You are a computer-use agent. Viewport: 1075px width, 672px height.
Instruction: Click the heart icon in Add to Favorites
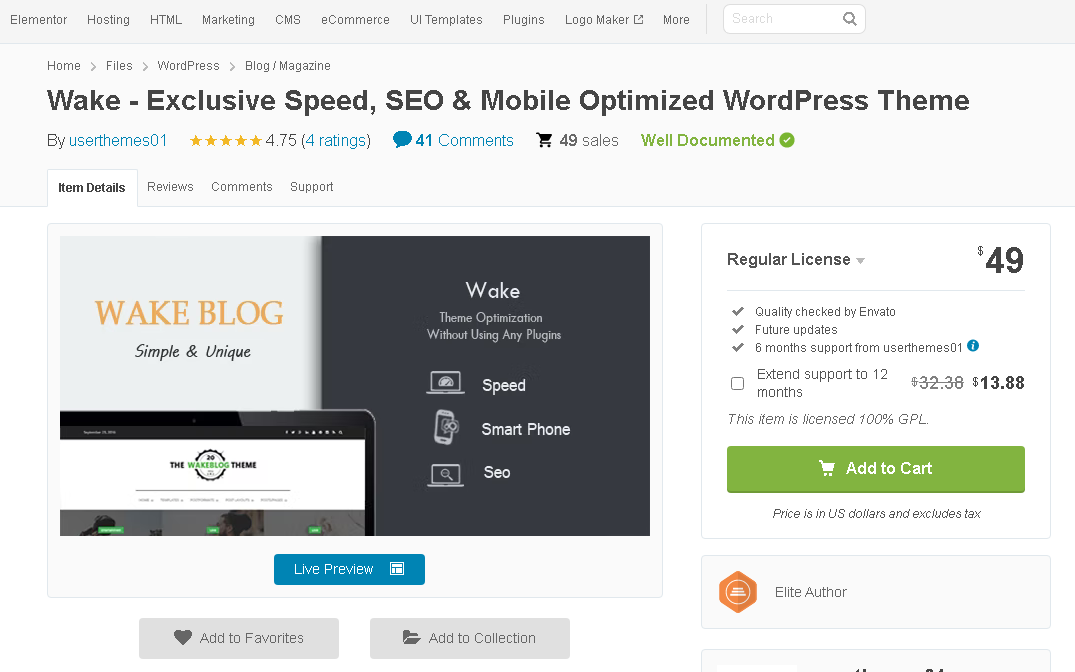(183, 638)
